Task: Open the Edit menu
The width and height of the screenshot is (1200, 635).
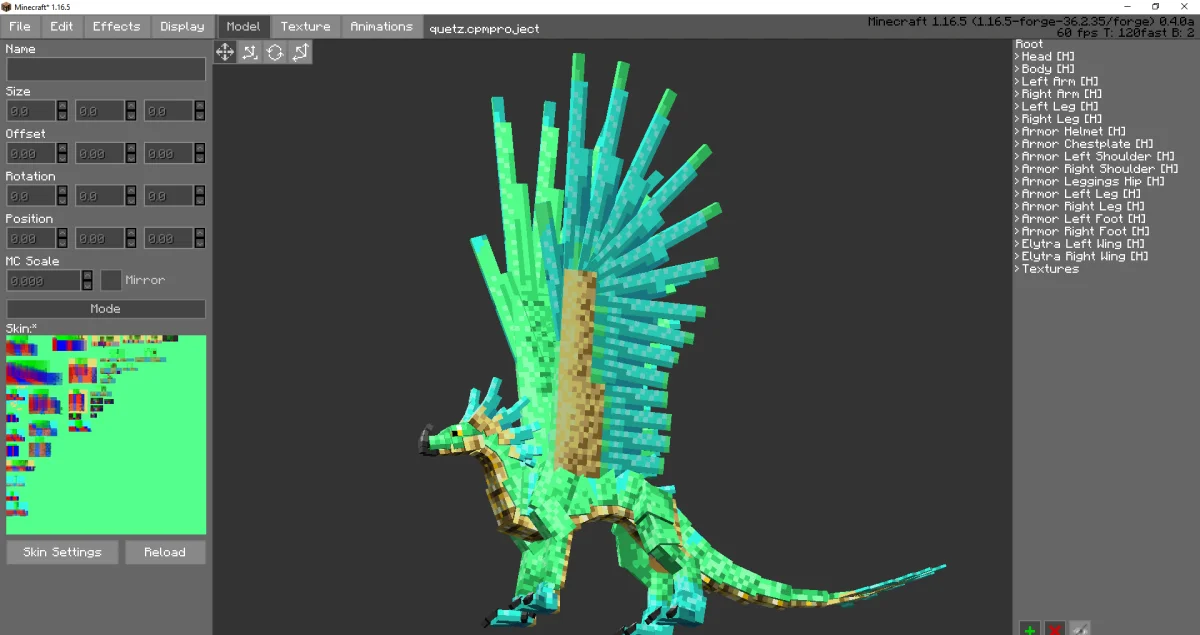Action: [x=62, y=27]
